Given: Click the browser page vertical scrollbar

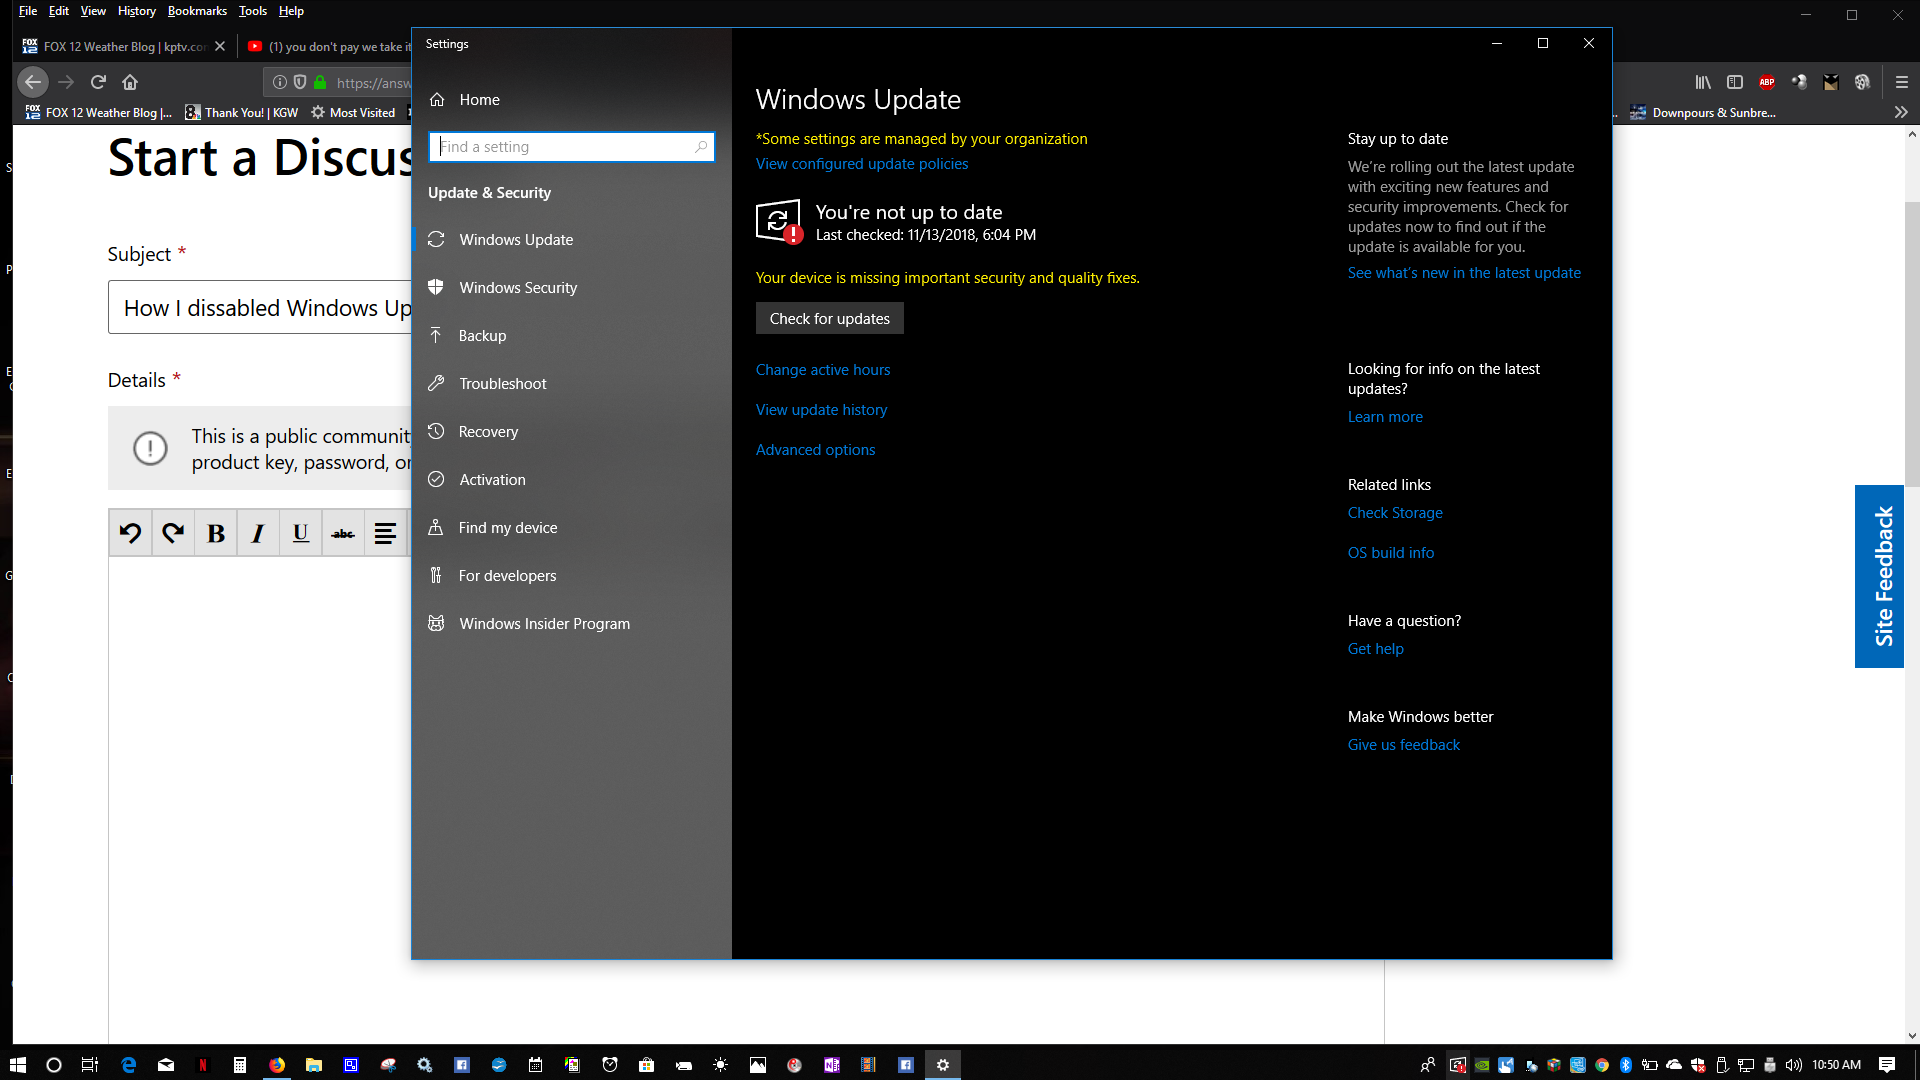Looking at the screenshot, I should (x=1912, y=344).
